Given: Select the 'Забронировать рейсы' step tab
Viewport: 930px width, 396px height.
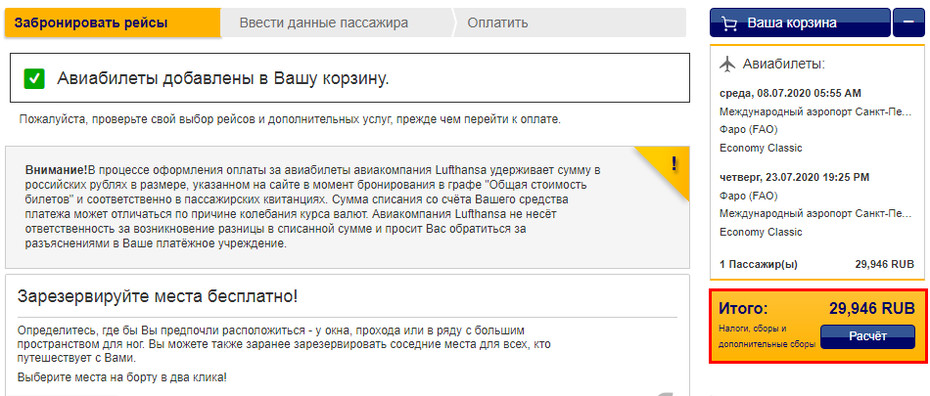Looking at the screenshot, I should [112, 23].
